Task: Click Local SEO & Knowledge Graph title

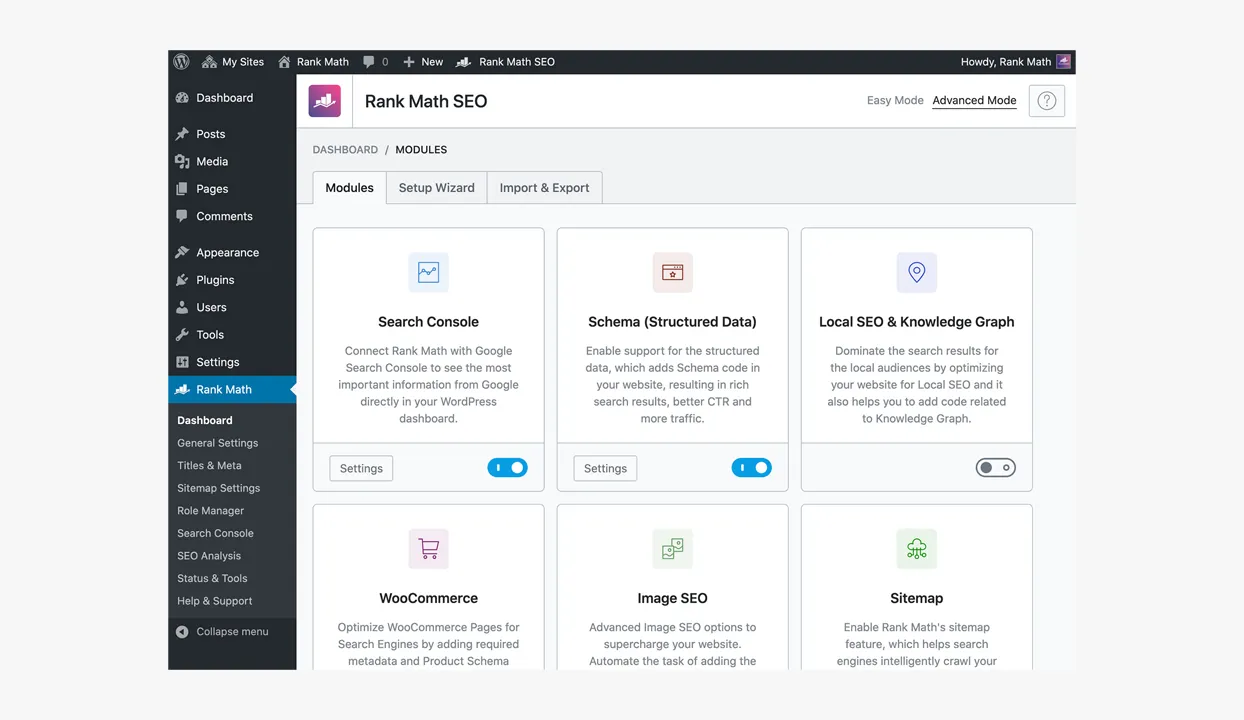Action: (x=917, y=322)
